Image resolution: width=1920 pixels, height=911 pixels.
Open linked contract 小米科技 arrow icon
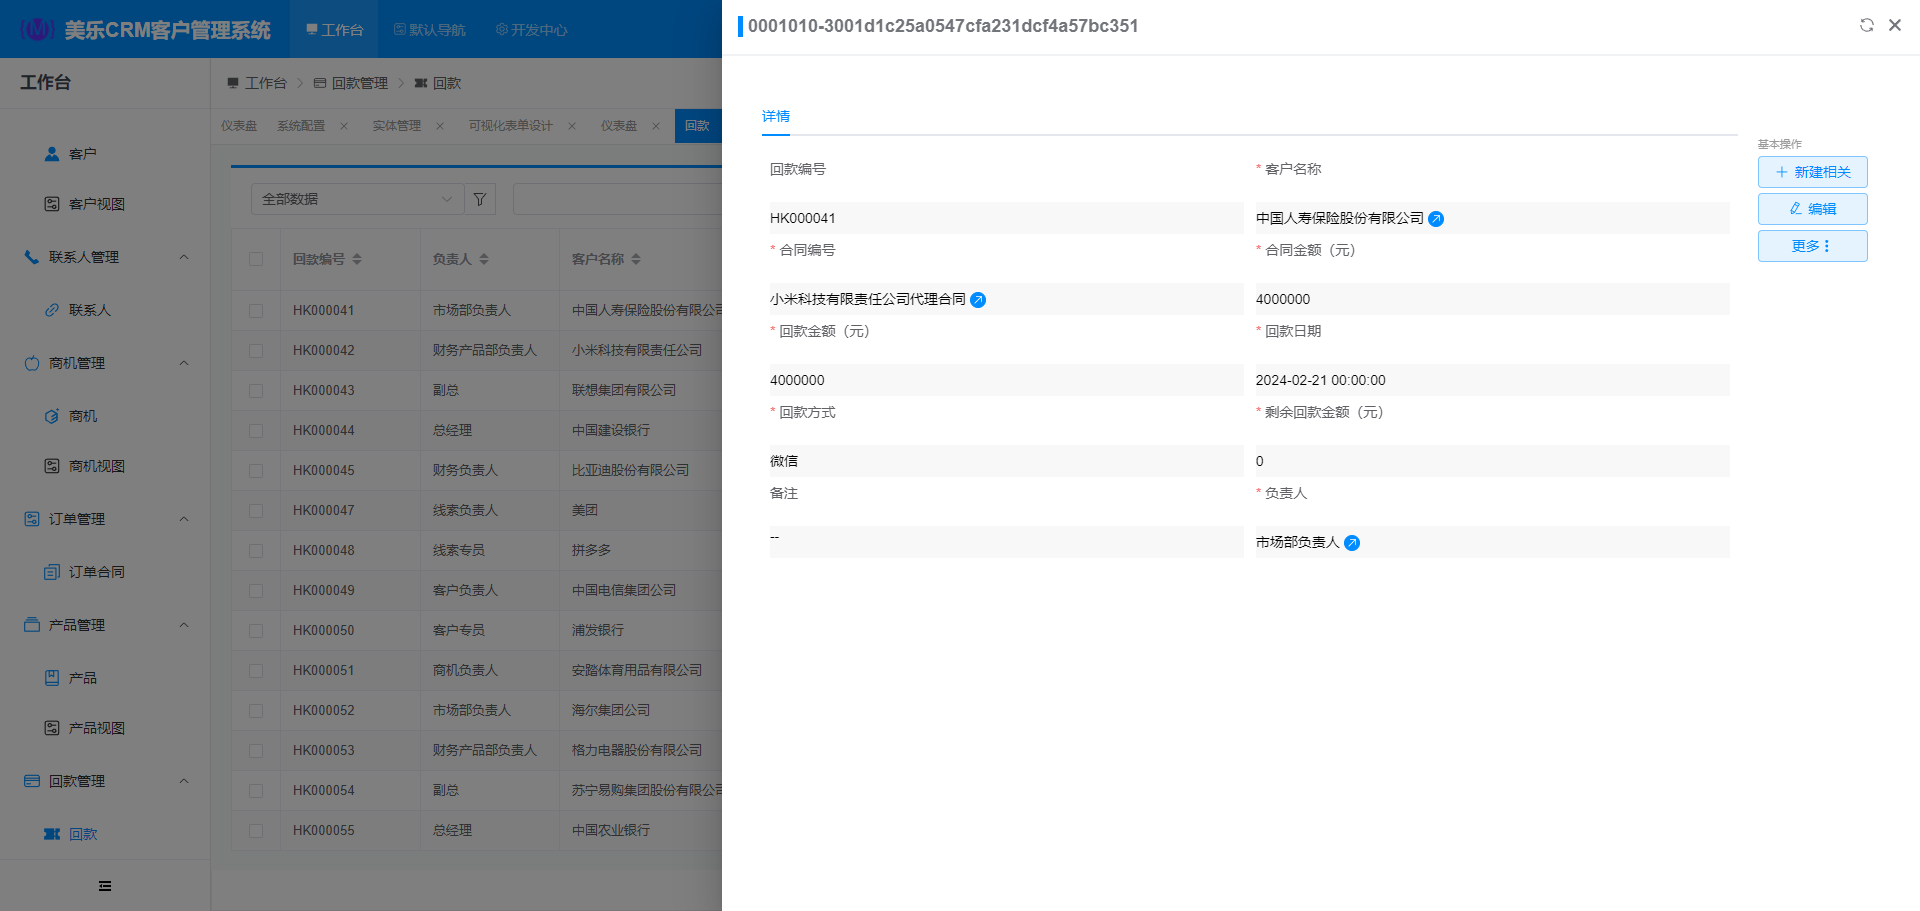pos(978,300)
